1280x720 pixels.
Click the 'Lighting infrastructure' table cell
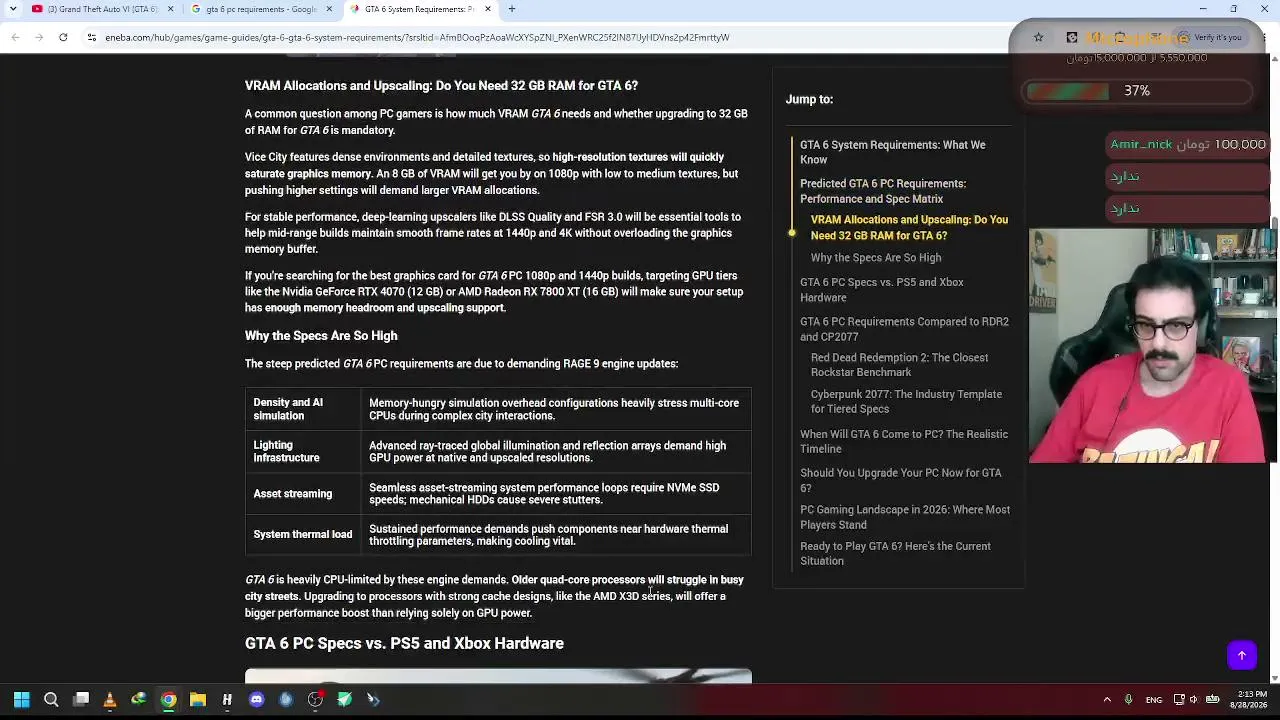303,452
